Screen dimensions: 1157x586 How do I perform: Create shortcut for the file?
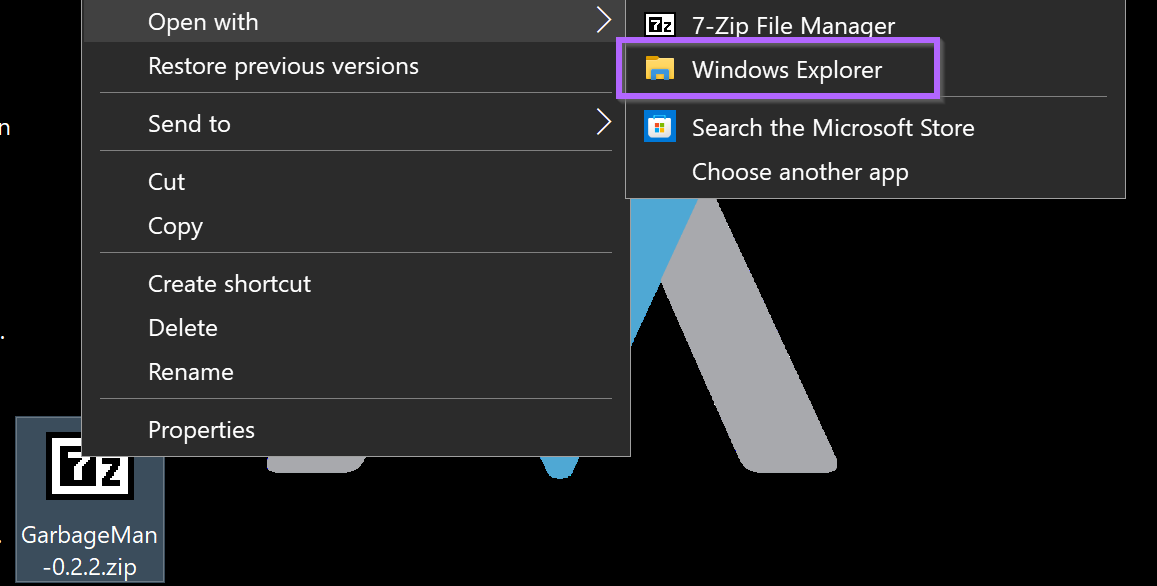229,284
